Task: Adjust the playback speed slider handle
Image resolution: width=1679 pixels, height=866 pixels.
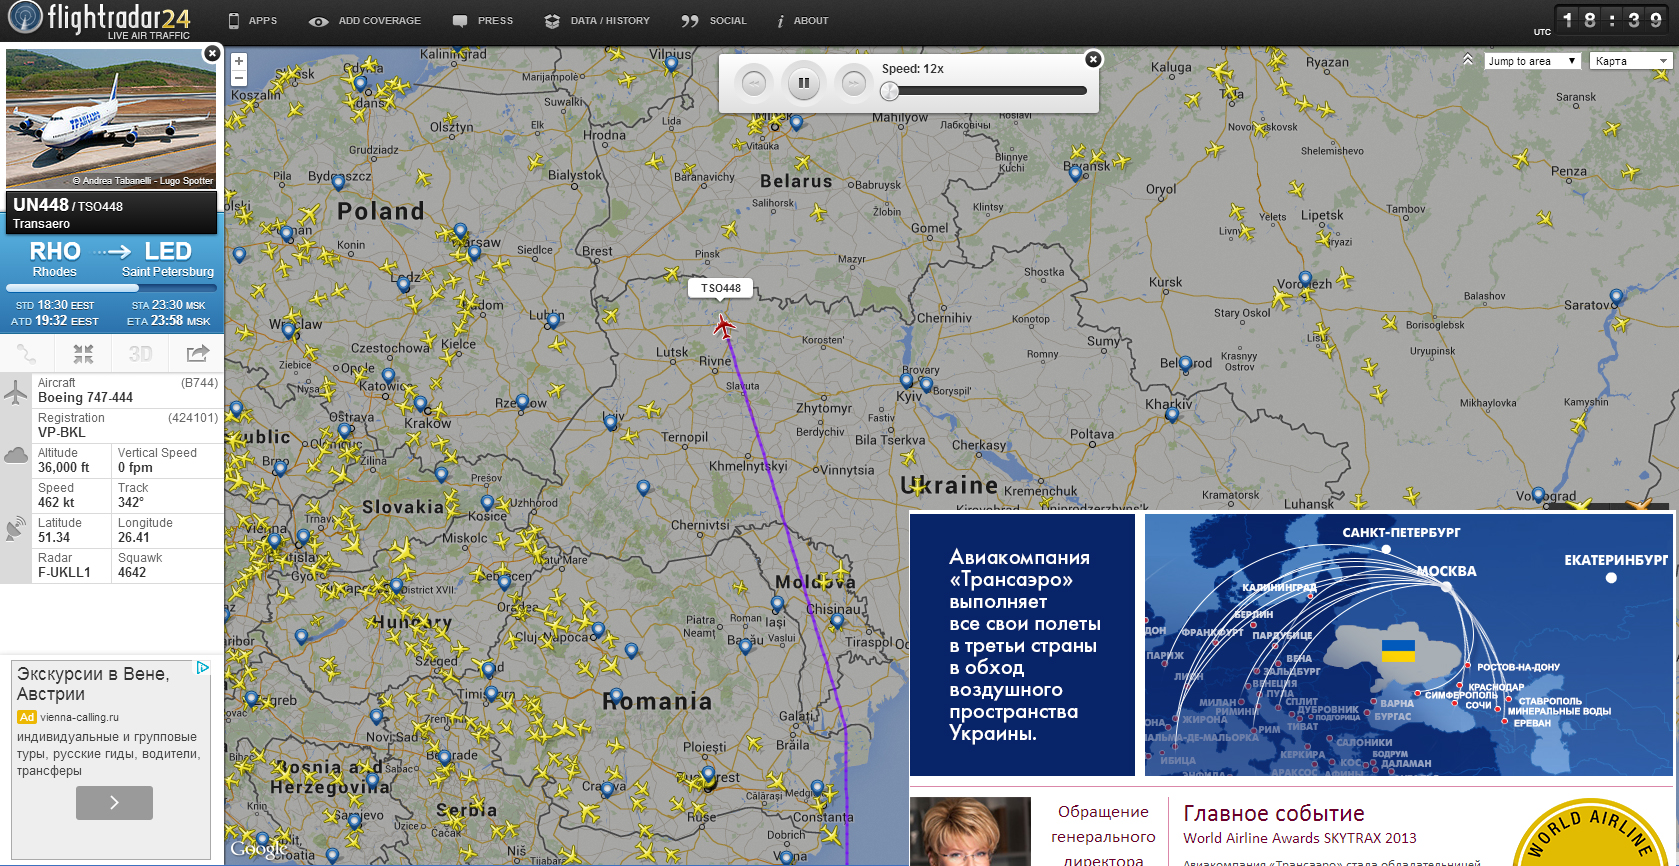Action: pos(889,91)
